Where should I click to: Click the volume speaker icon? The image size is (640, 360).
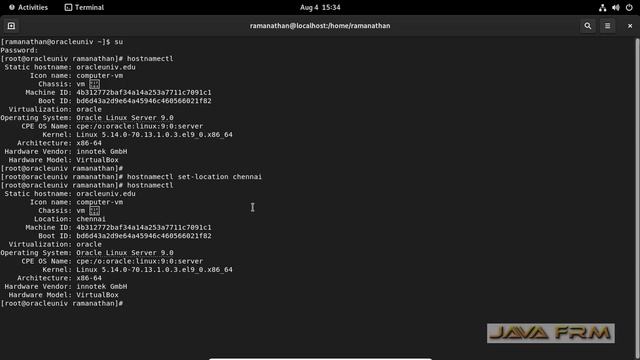coord(616,7)
